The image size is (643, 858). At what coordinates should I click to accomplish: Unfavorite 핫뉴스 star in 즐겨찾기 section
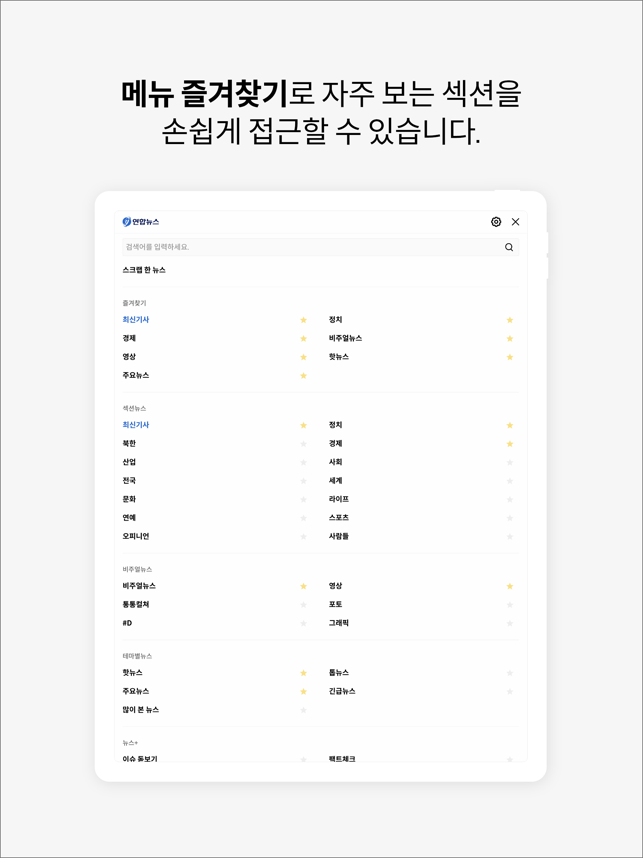[x=509, y=357]
